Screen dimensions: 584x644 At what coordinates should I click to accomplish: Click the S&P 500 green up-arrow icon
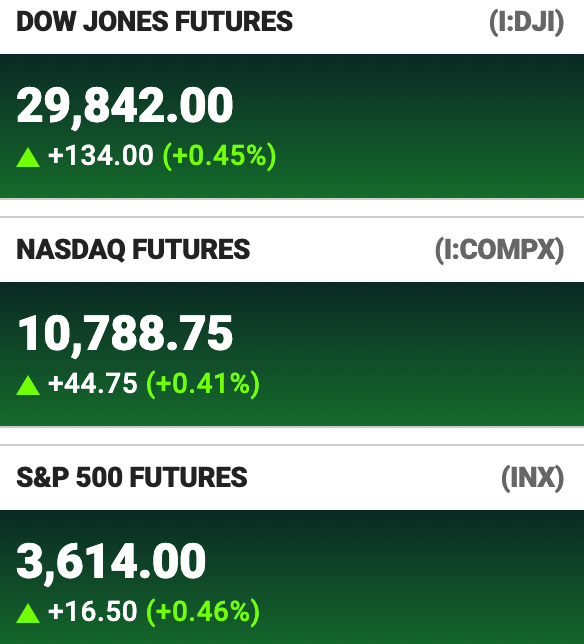pos(28,614)
